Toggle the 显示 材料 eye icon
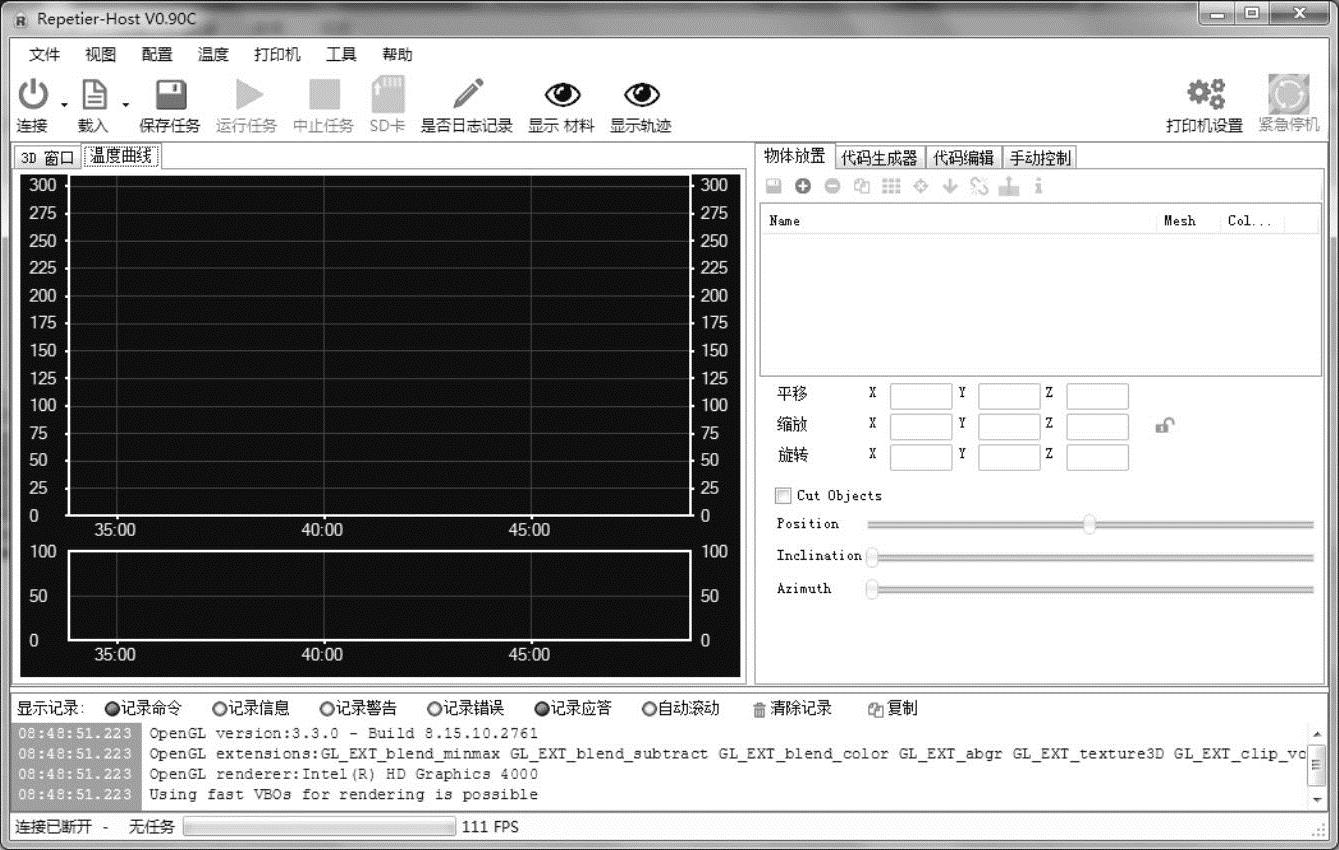Image resolution: width=1339 pixels, height=850 pixels. coord(562,95)
